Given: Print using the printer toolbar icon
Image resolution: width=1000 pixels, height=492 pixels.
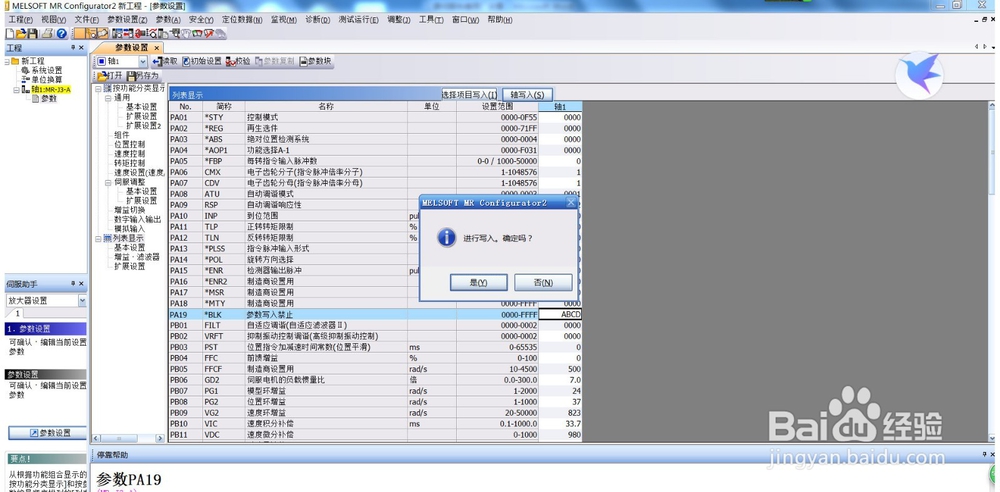Looking at the screenshot, I should [x=47, y=33].
